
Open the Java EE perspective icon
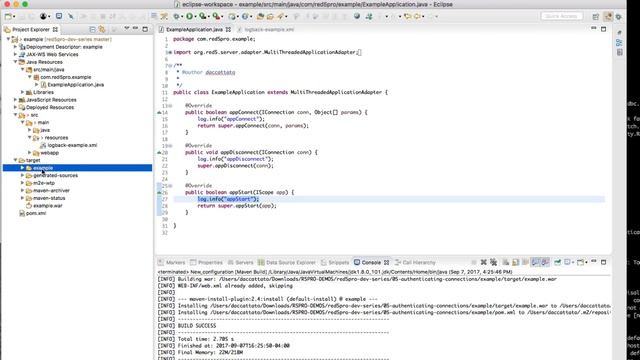(x=608, y=17)
